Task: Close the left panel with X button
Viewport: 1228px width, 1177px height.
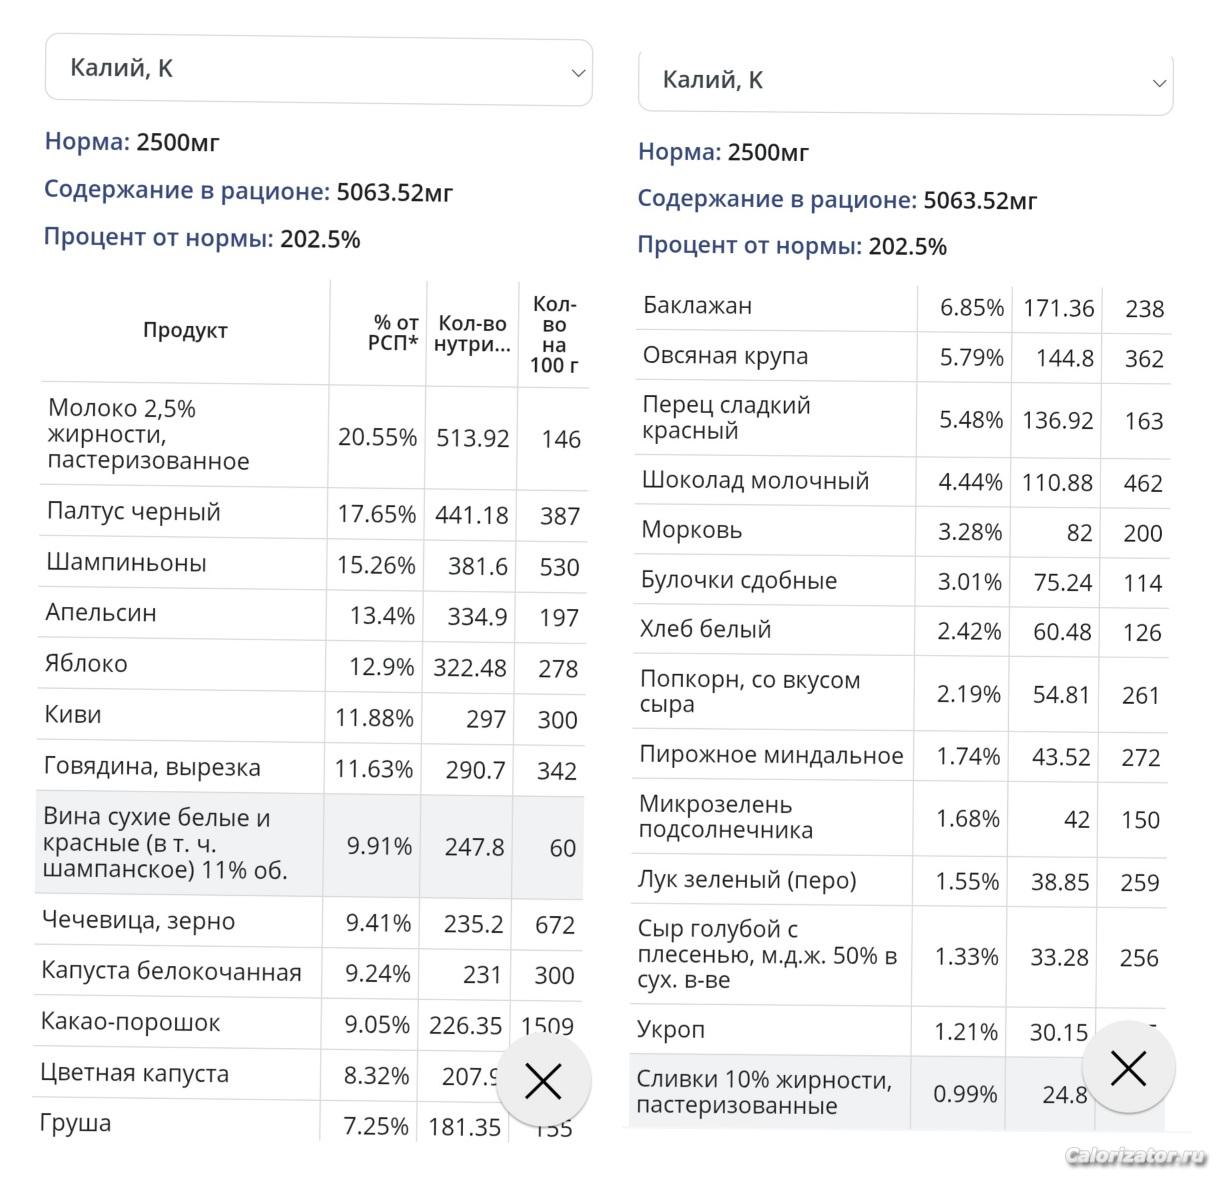Action: click(543, 1081)
